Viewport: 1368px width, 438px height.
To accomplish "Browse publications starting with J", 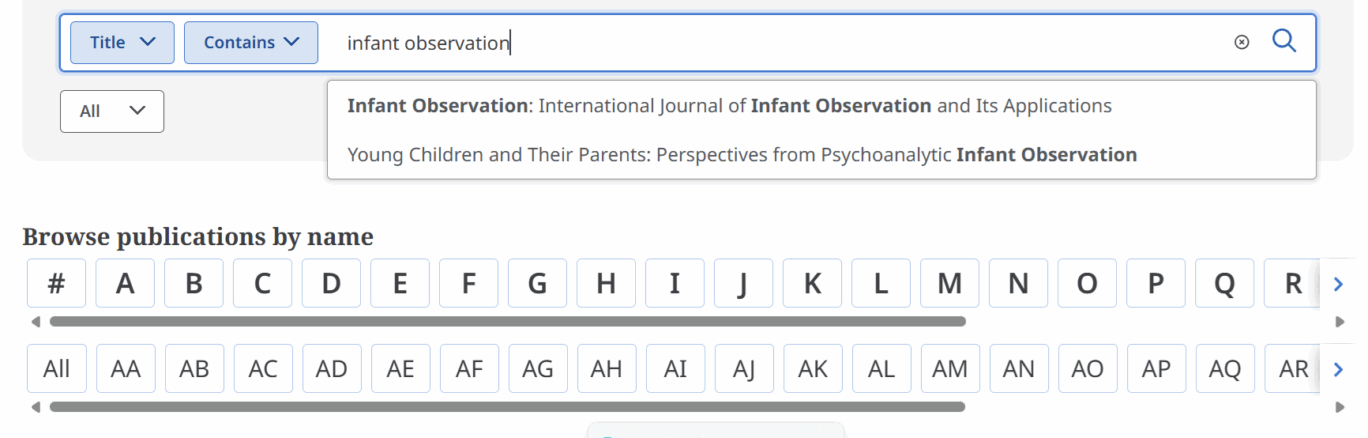I will pyautogui.click(x=743, y=284).
